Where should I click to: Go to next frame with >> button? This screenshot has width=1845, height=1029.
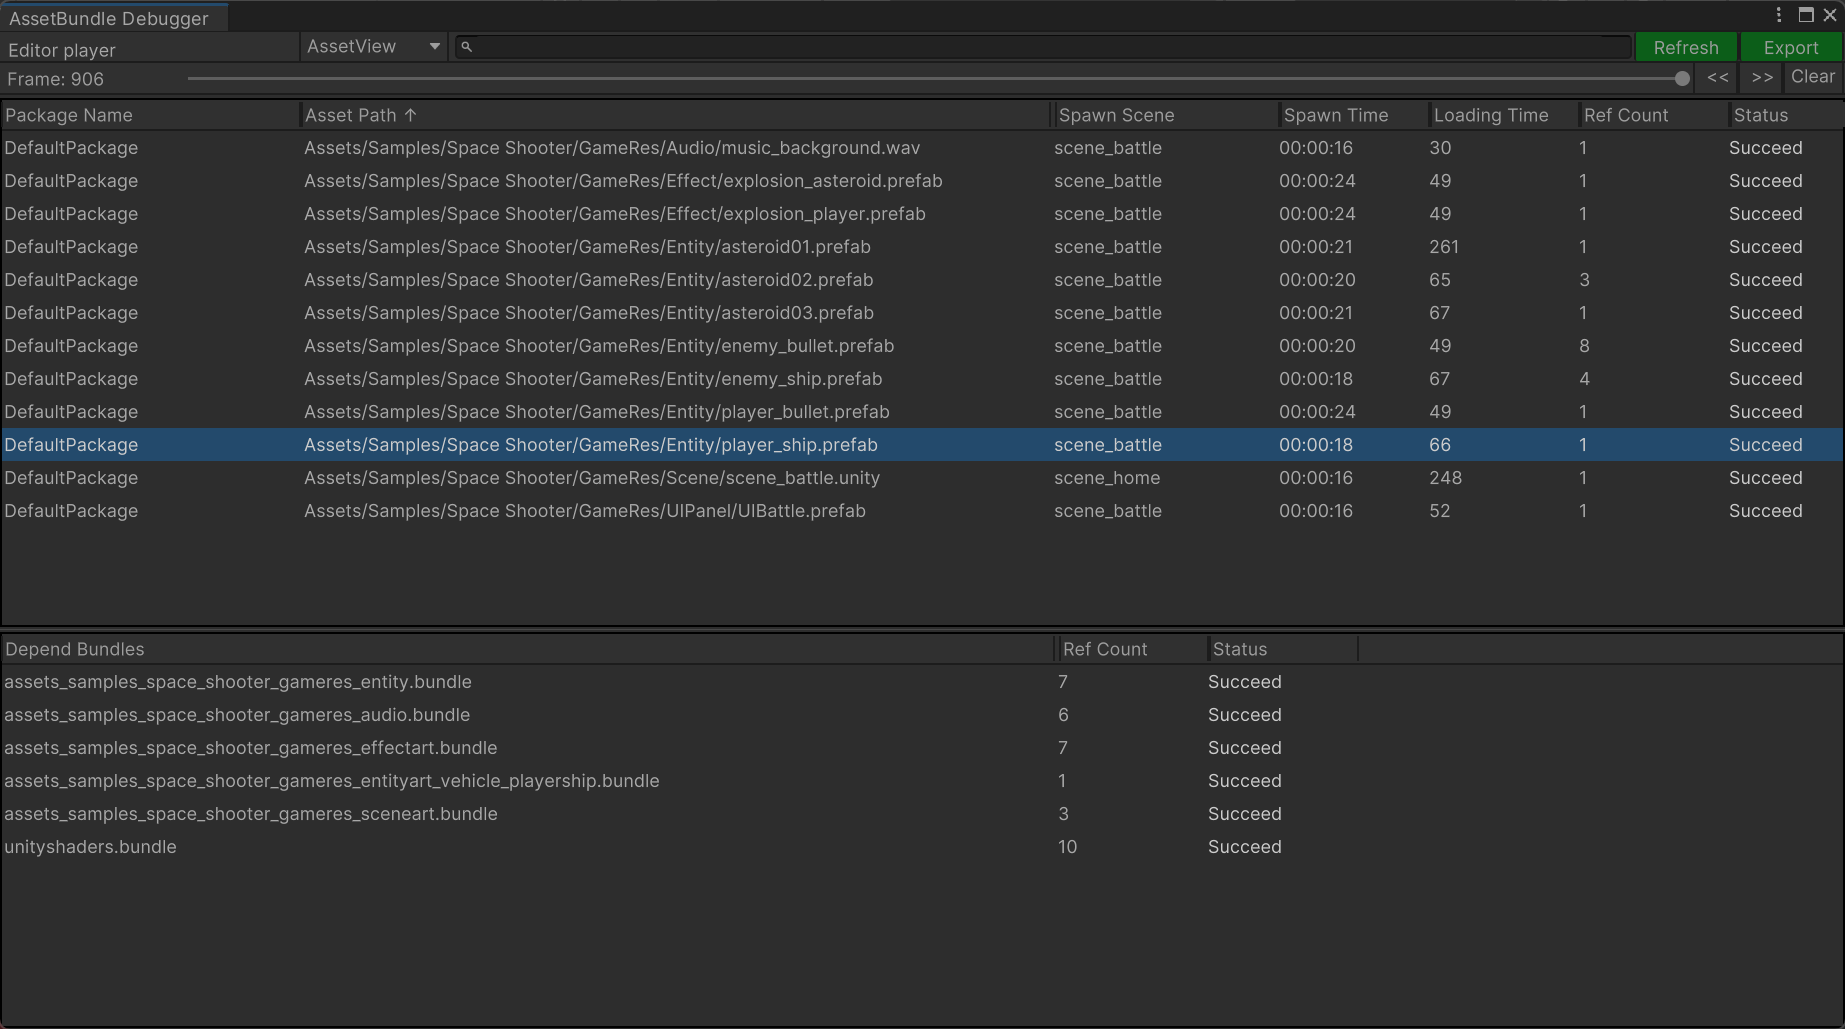pos(1762,77)
